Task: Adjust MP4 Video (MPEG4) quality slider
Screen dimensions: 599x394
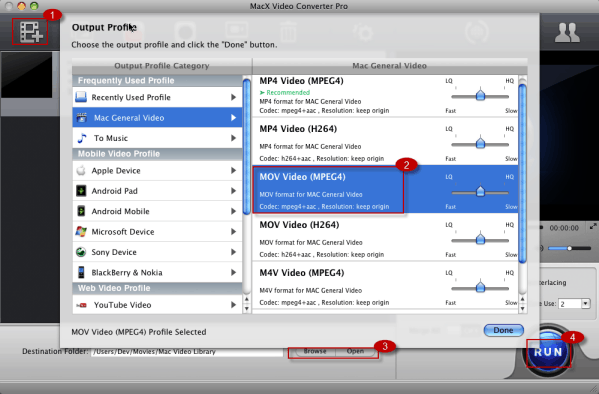Action: point(480,96)
